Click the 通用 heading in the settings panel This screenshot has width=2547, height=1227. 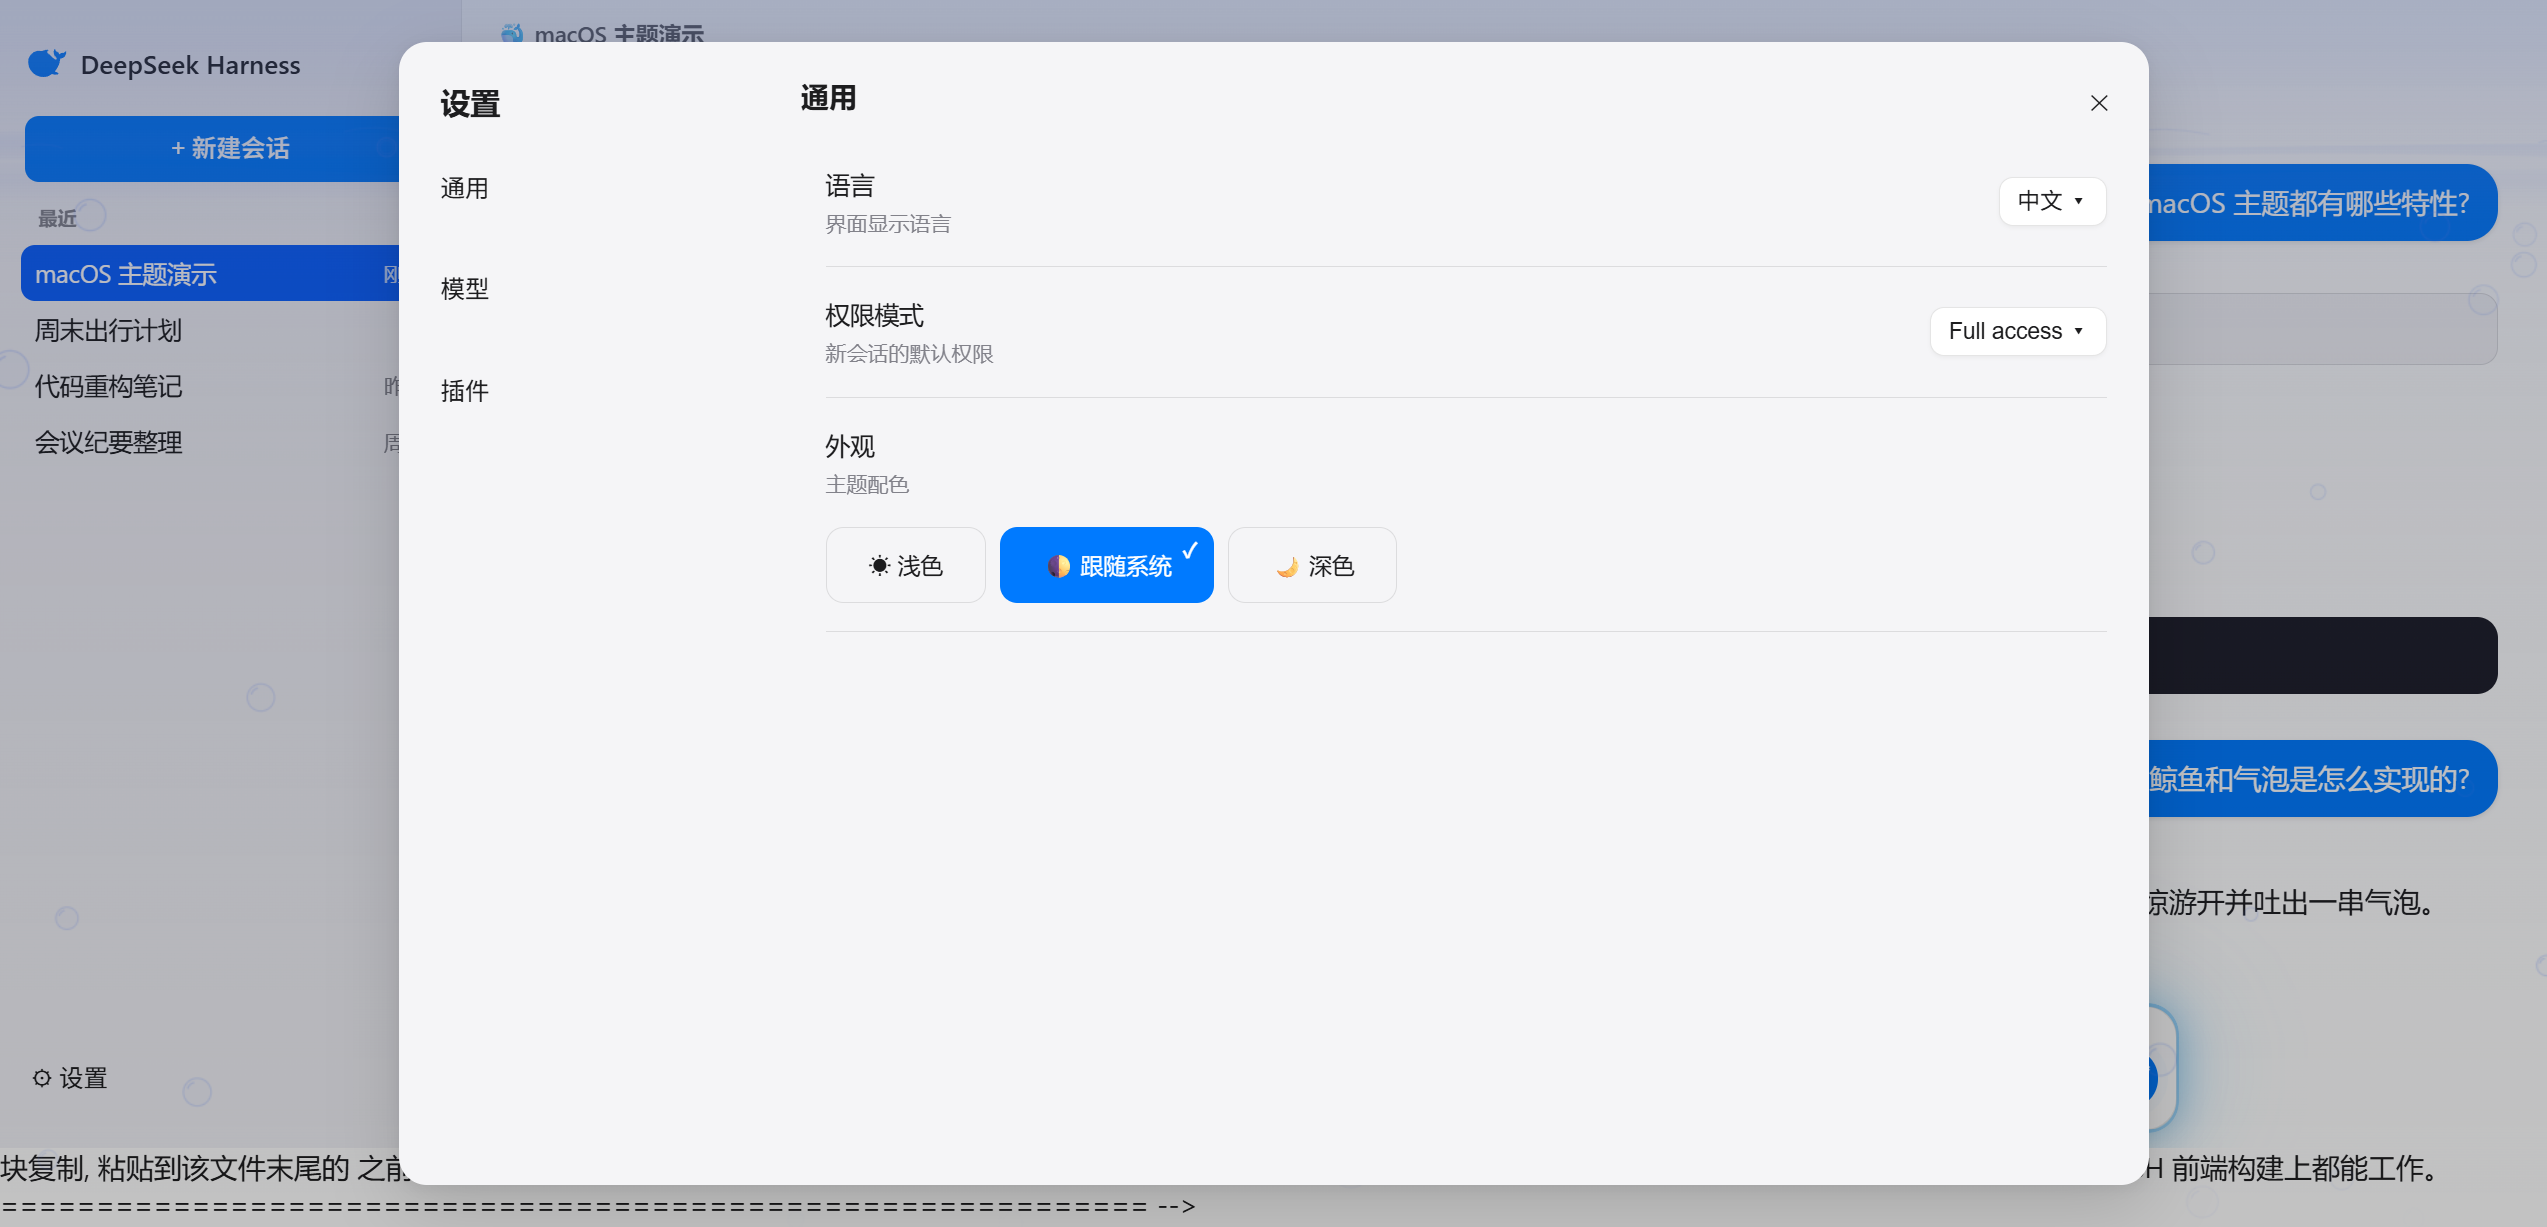point(828,98)
